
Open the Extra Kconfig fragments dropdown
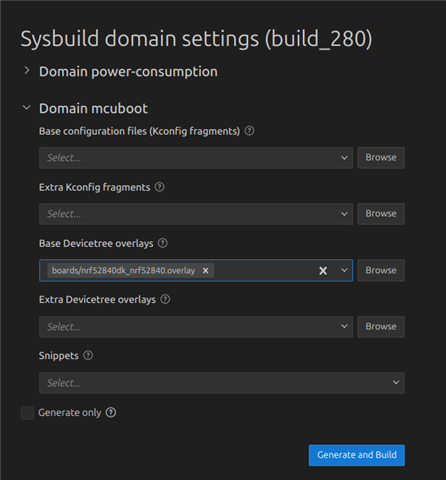[196, 214]
